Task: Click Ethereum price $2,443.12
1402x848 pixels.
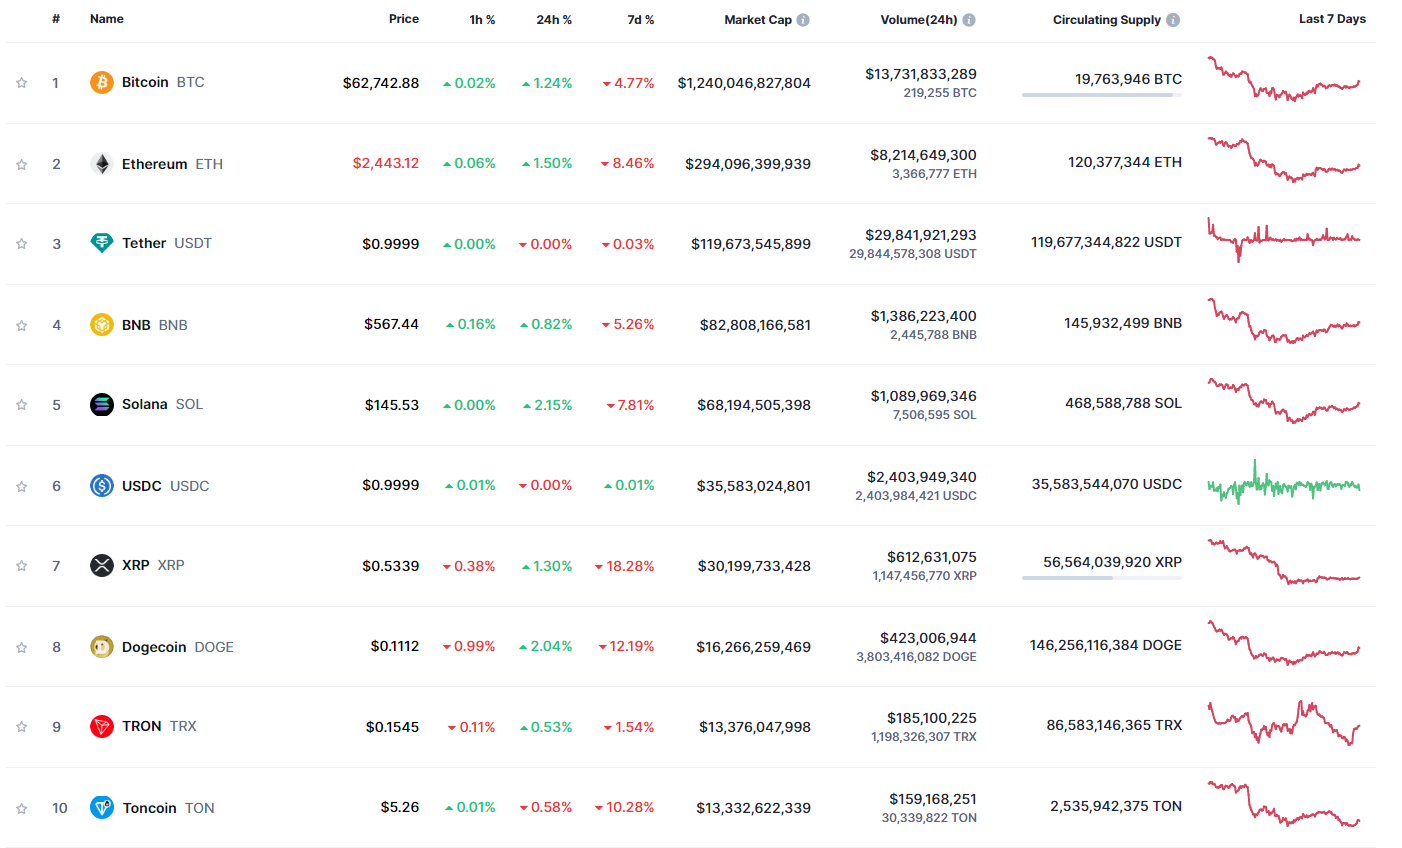Action: [386, 163]
